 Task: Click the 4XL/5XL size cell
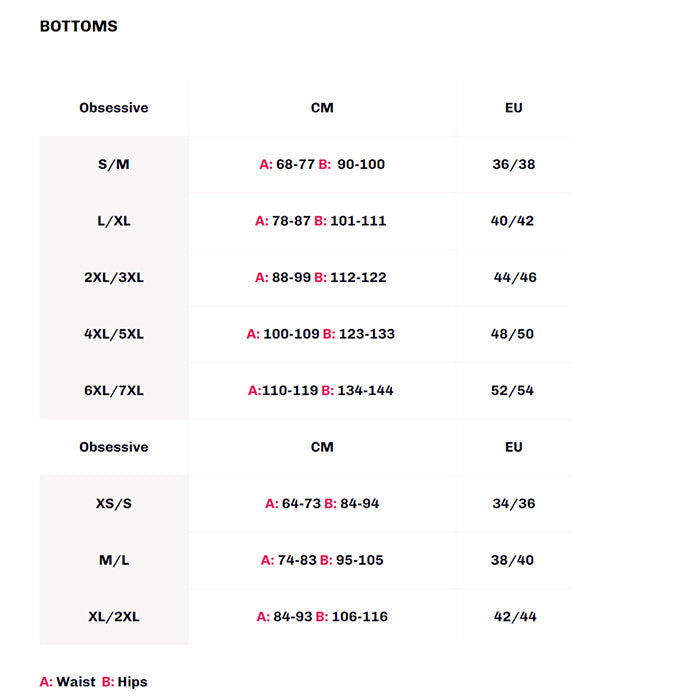tap(114, 334)
